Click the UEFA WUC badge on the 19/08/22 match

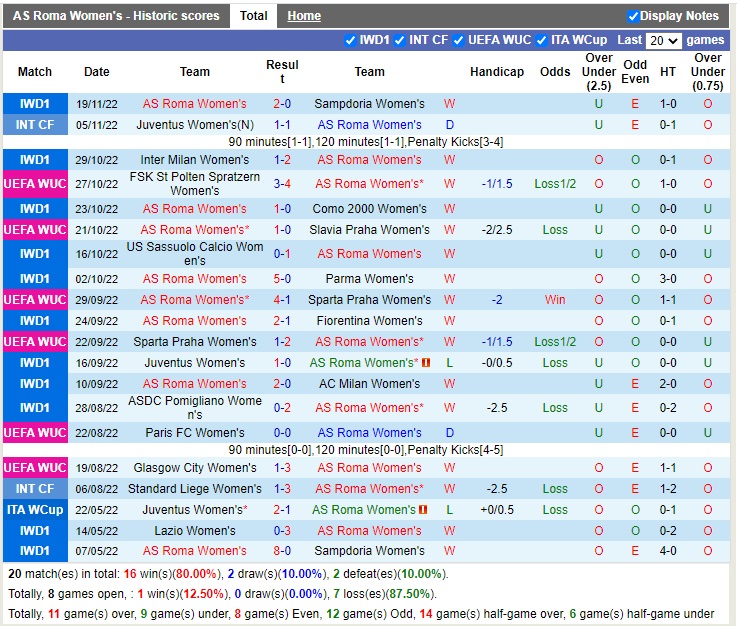click(35, 468)
